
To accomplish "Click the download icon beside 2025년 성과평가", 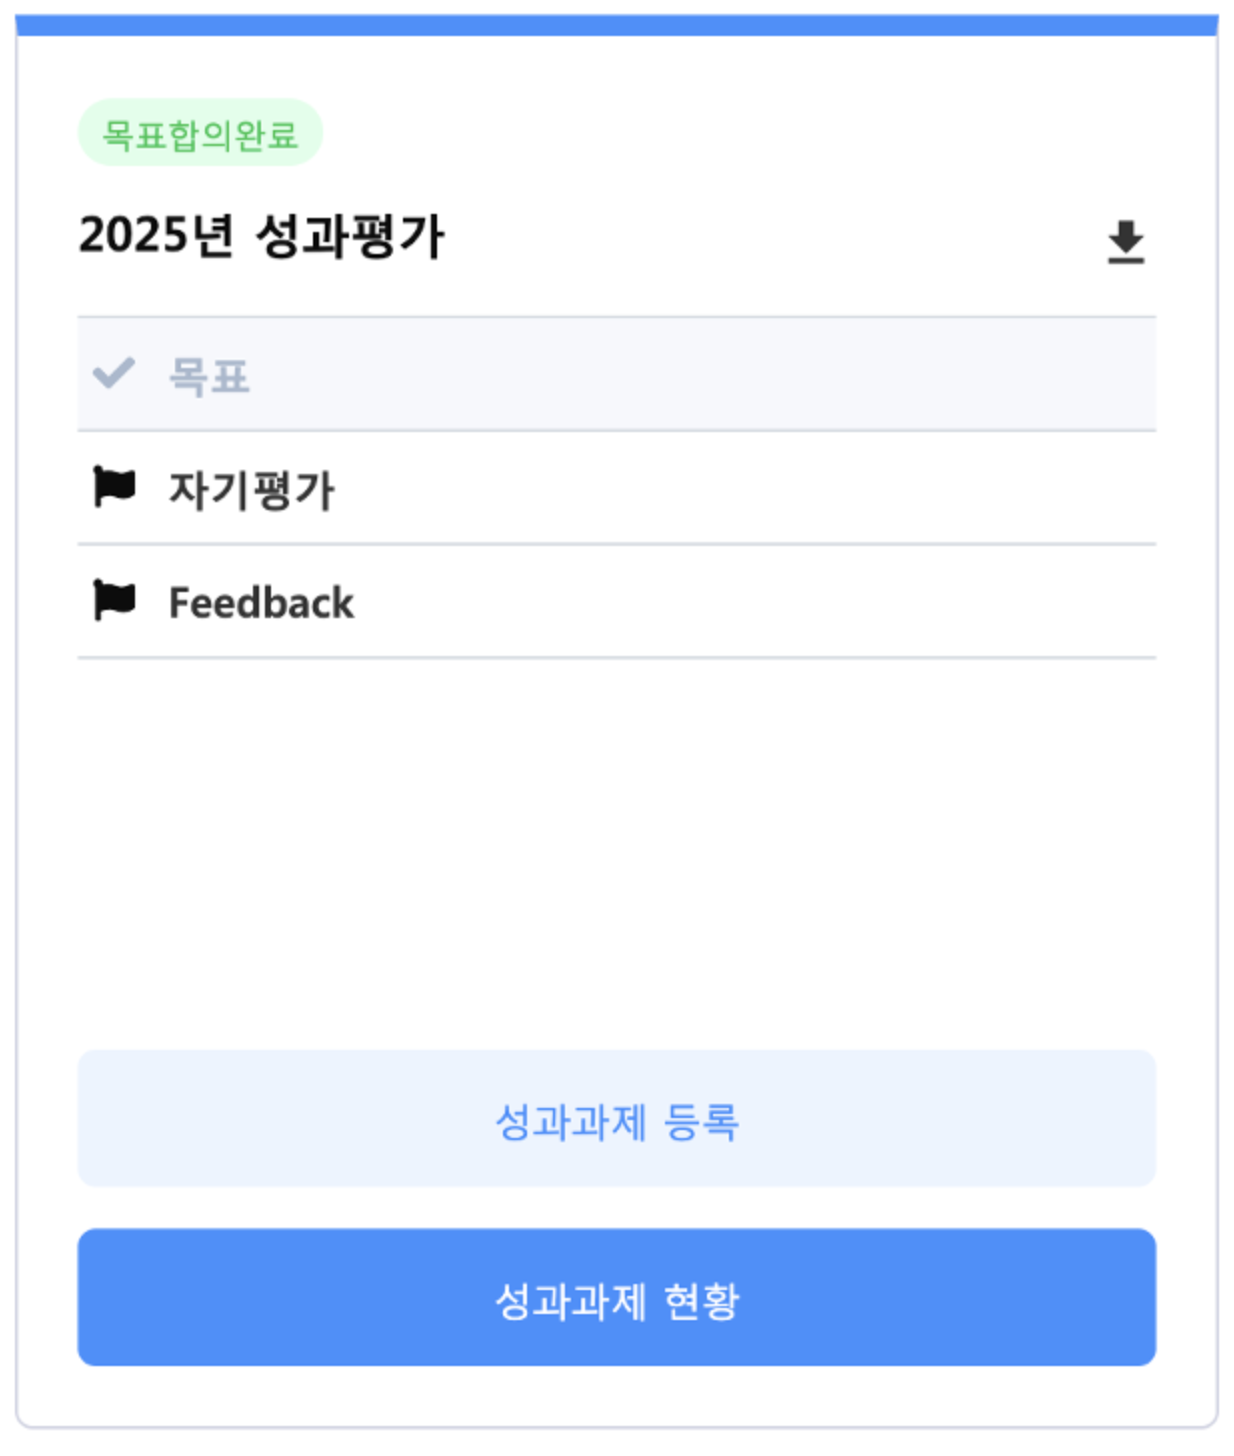I will point(1125,242).
